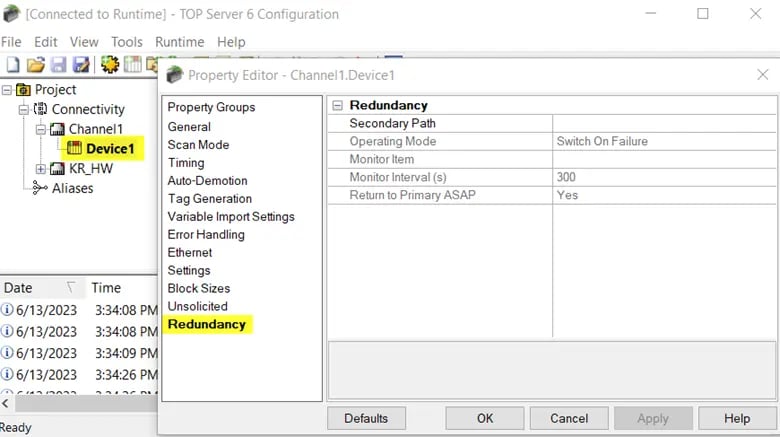
Task: Collapse the Channel1 tree node
Action: (41, 129)
